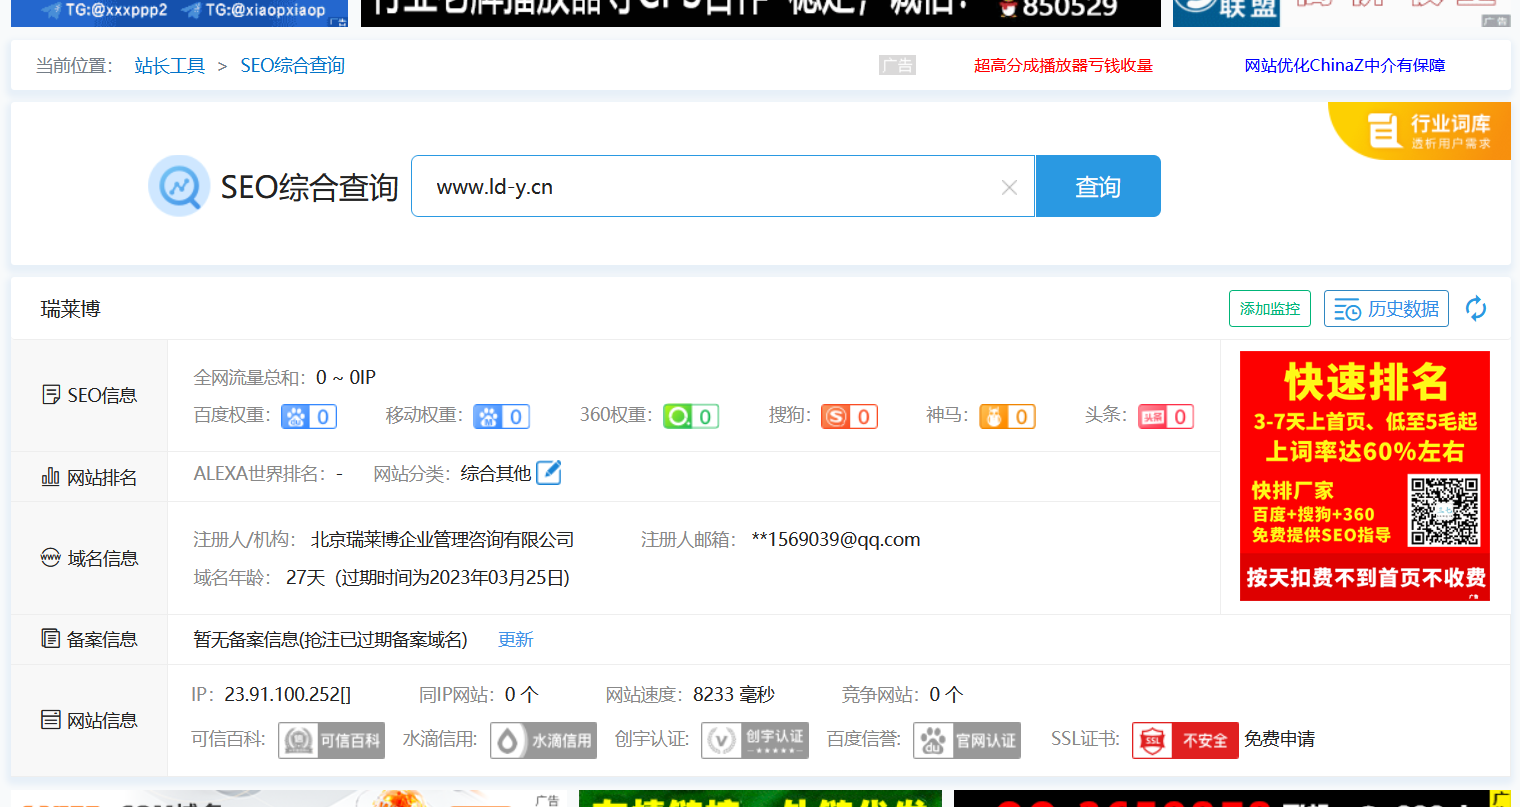
Task: Open the 网站优化ChinaZ中介有保障 link
Action: [x=1345, y=66]
